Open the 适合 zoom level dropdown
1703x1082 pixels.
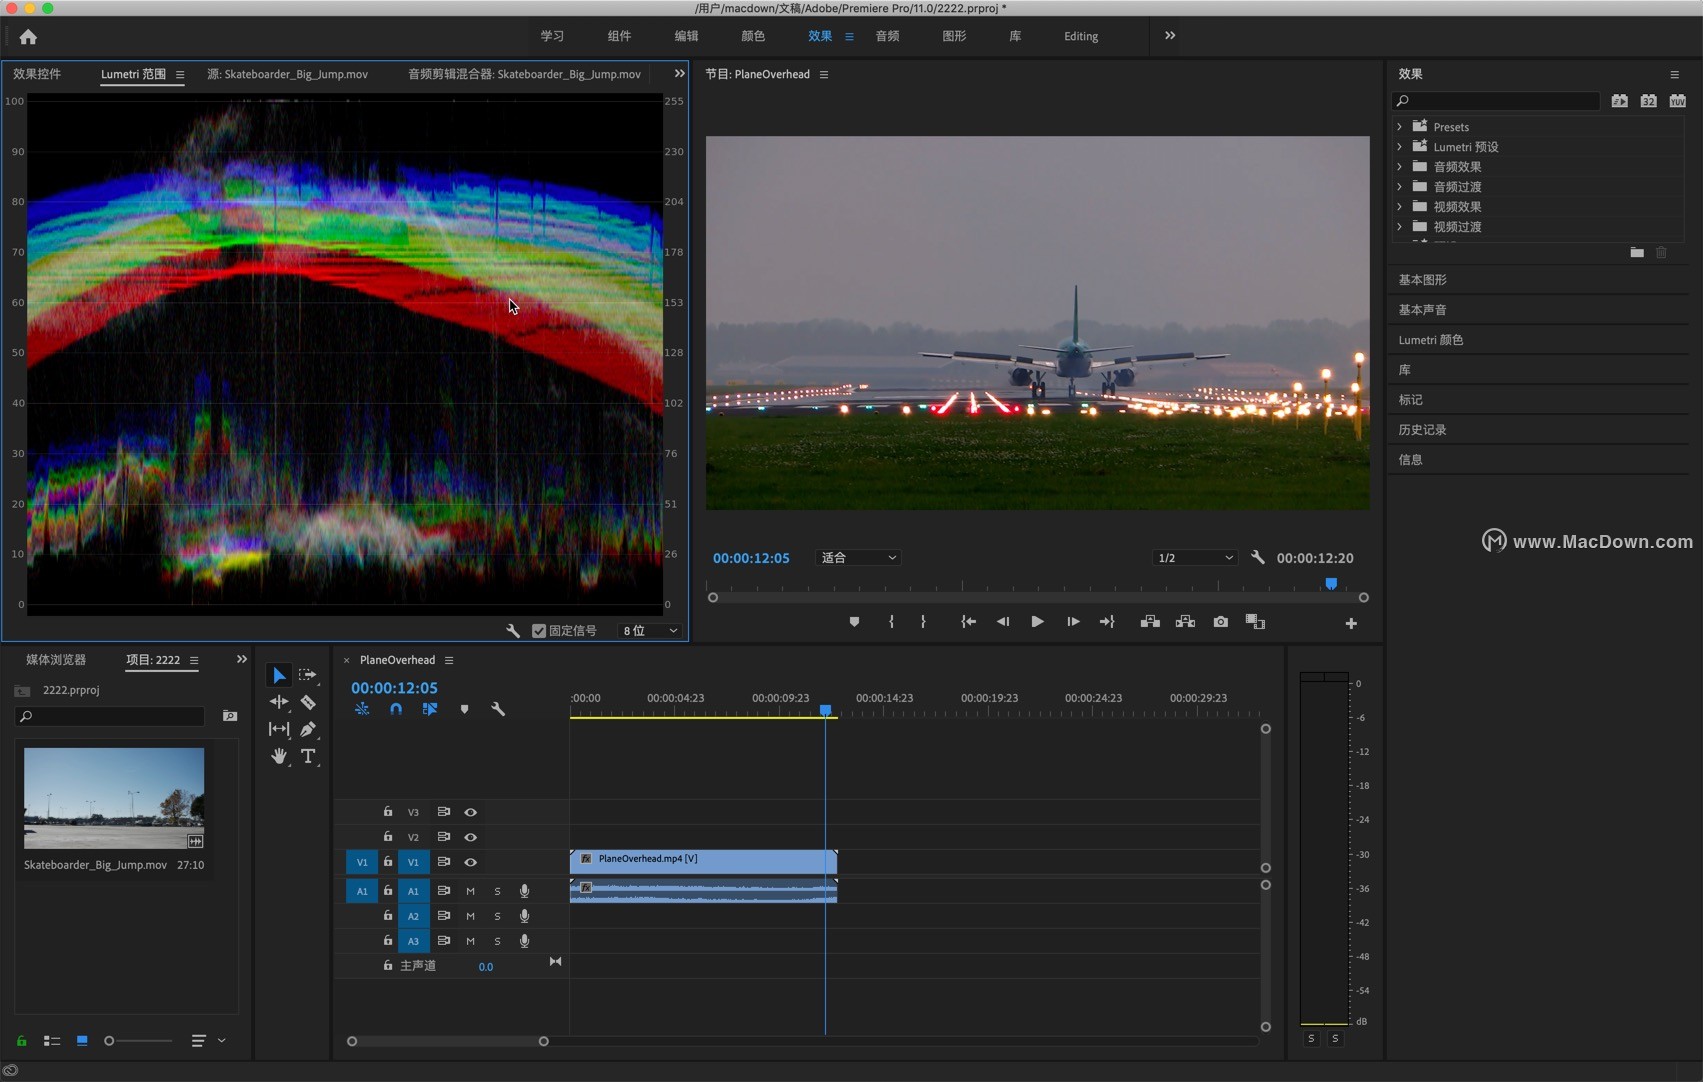857,557
